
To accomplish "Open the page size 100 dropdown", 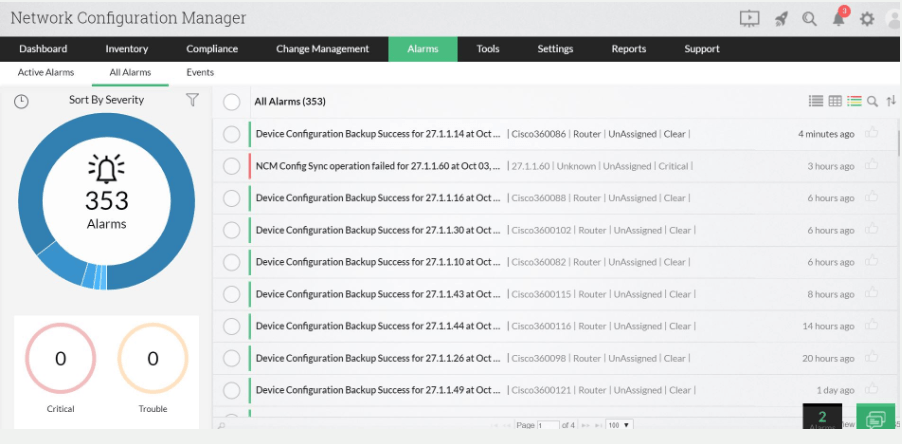I will pyautogui.click(x=620, y=425).
